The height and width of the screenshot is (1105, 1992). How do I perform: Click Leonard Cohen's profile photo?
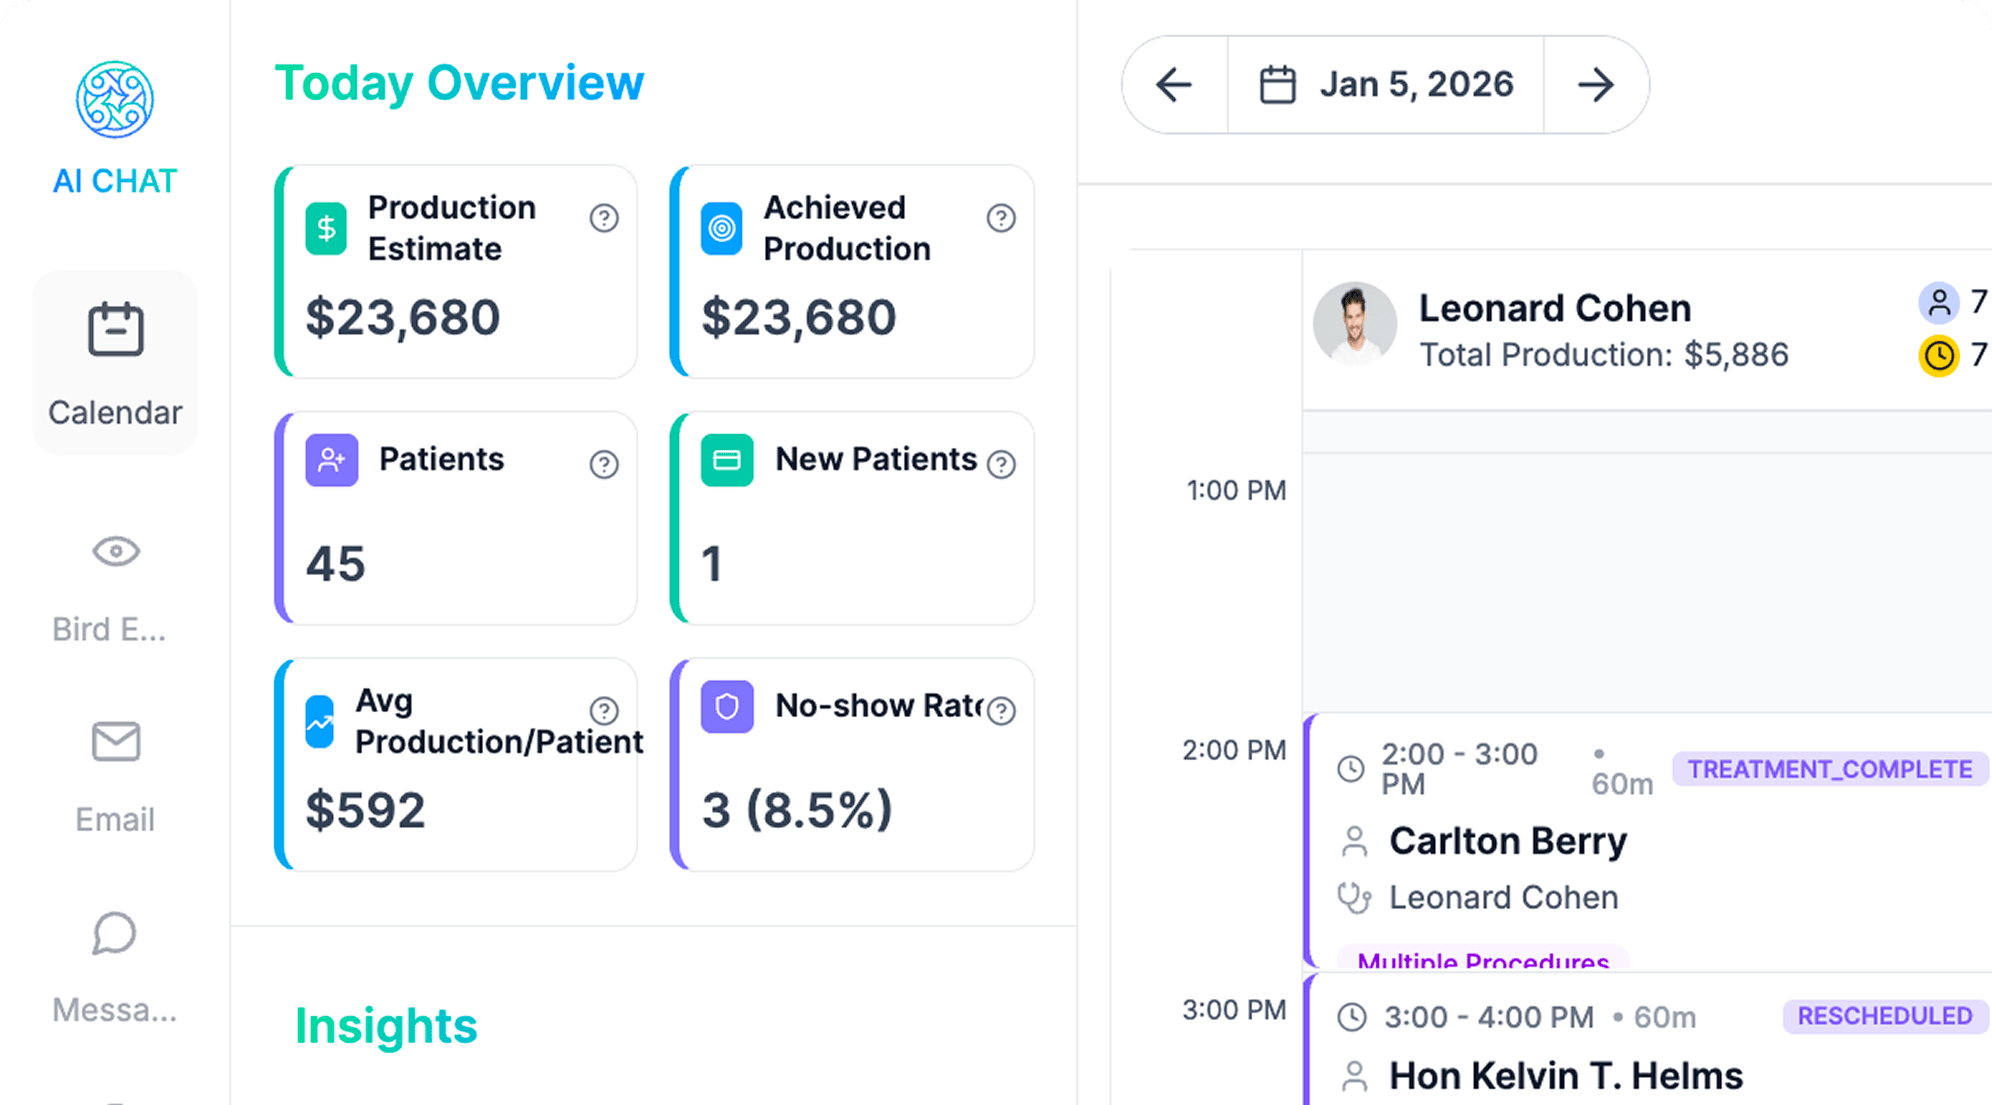(1355, 323)
